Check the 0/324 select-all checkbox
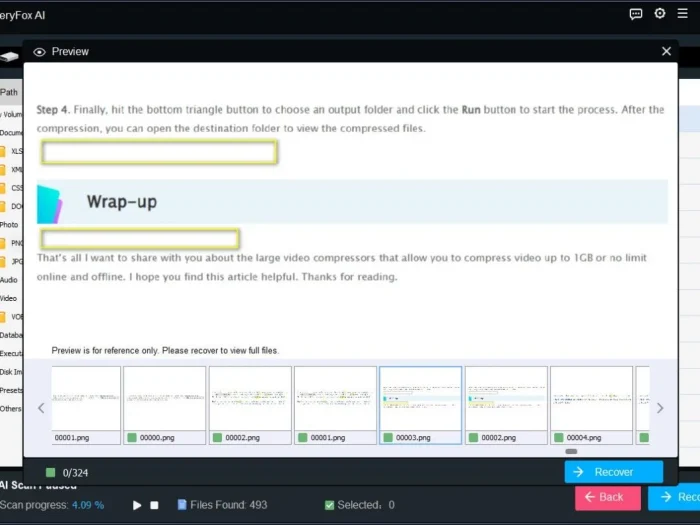The width and height of the screenshot is (700, 525). (x=51, y=472)
